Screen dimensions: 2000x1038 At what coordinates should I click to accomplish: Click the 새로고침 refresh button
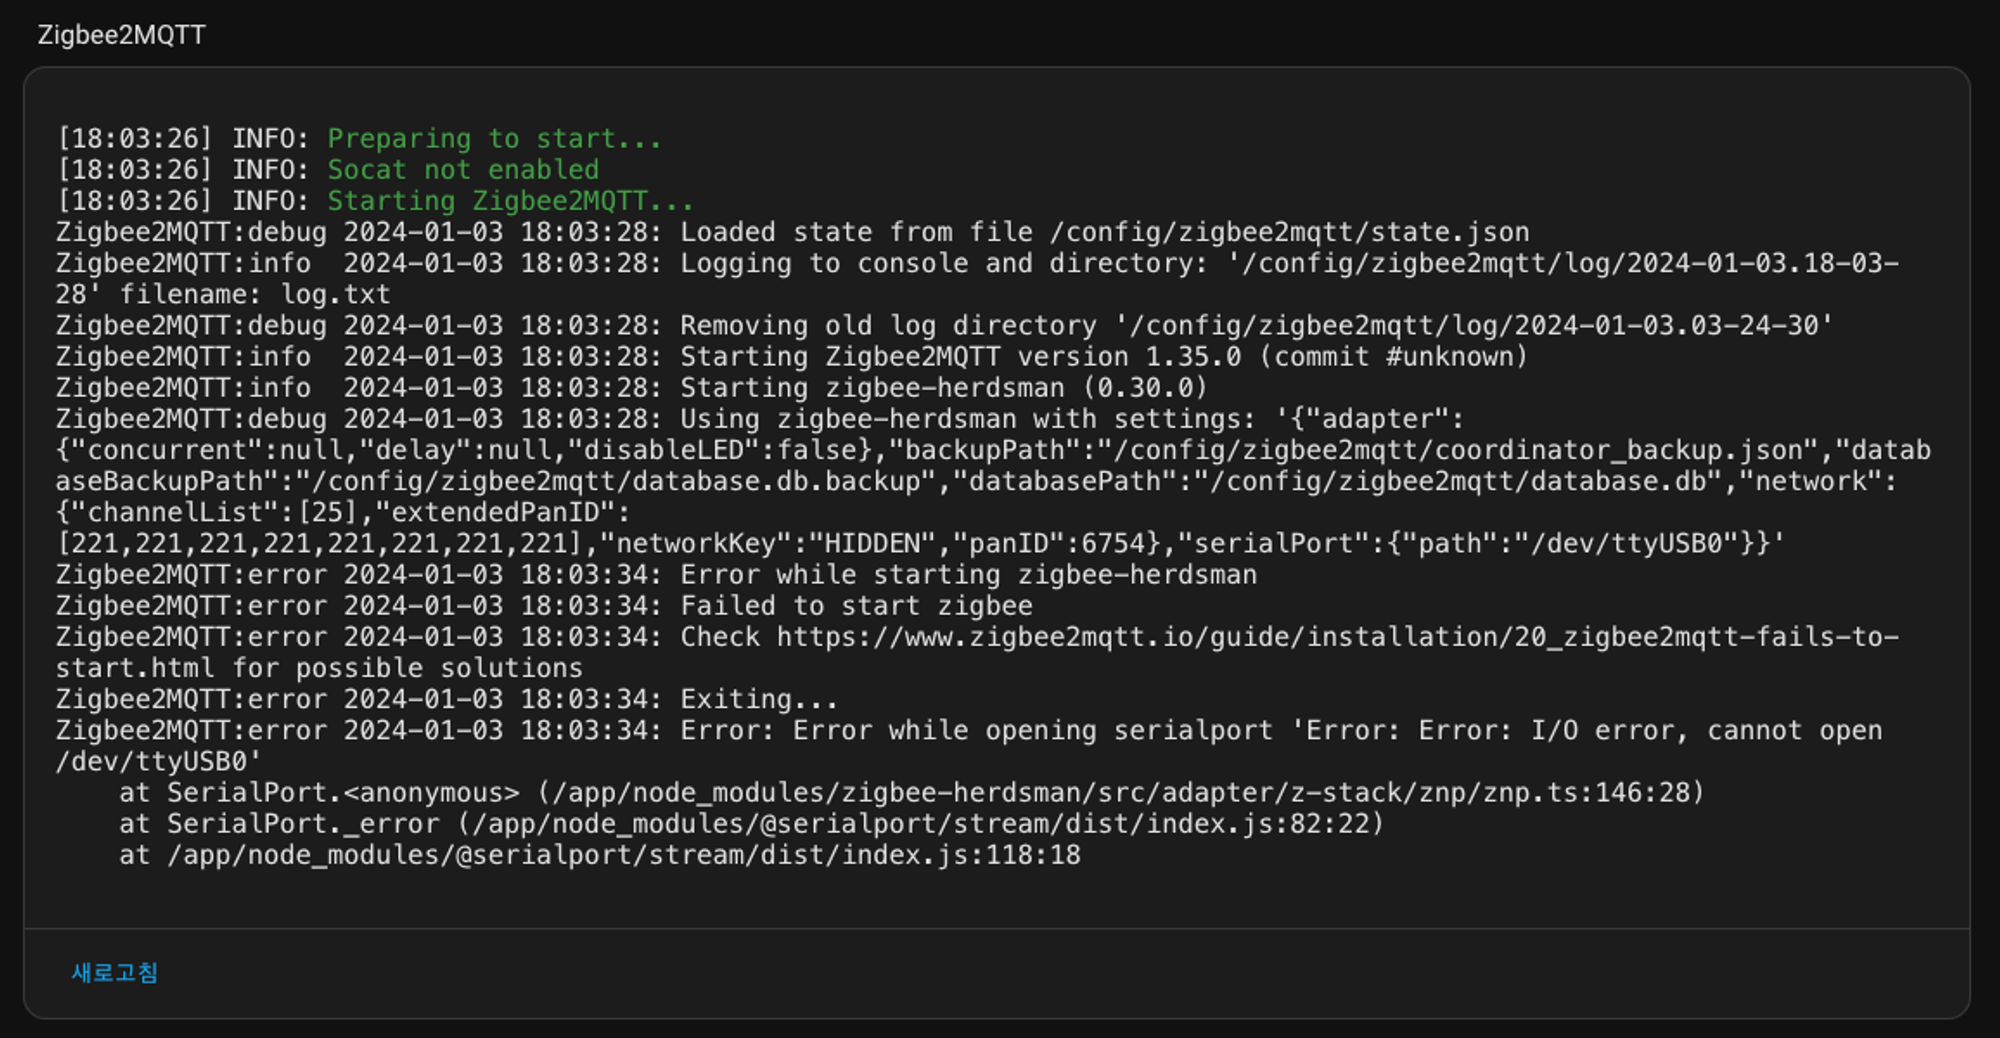(115, 972)
